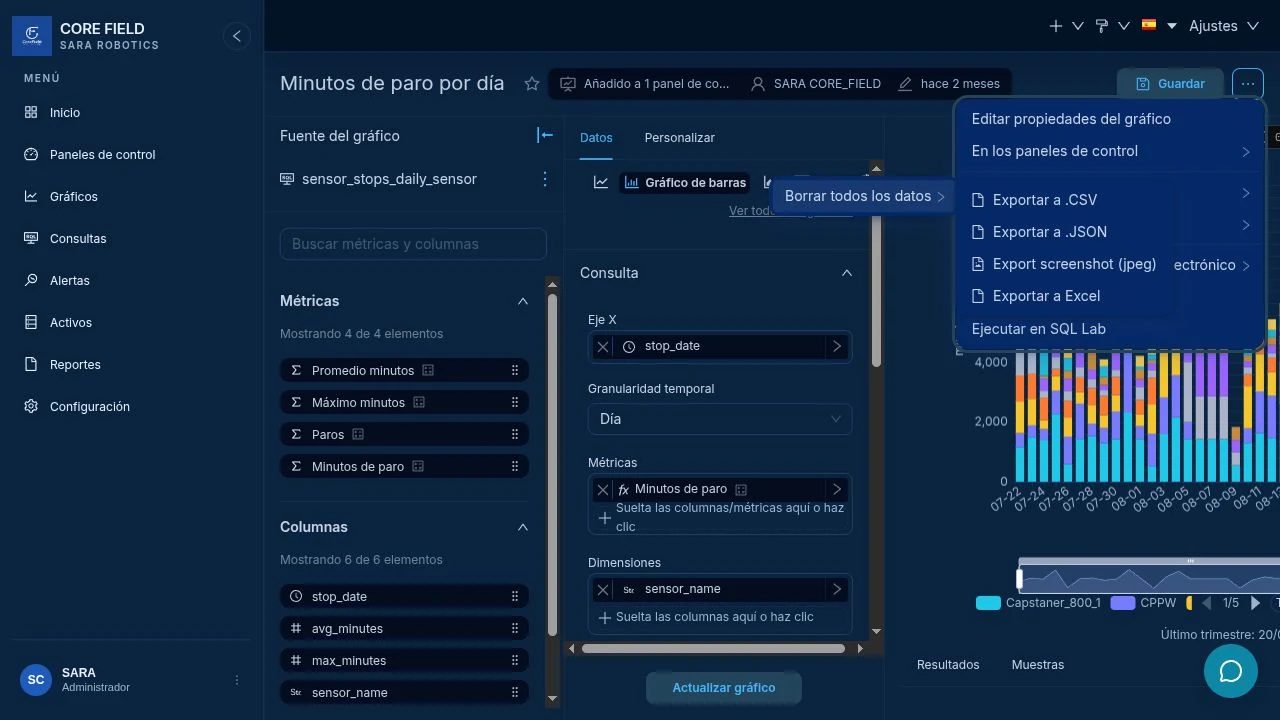1280x720 pixels.
Task: Expand the Minutos de paro metric arrow
Action: pos(837,490)
